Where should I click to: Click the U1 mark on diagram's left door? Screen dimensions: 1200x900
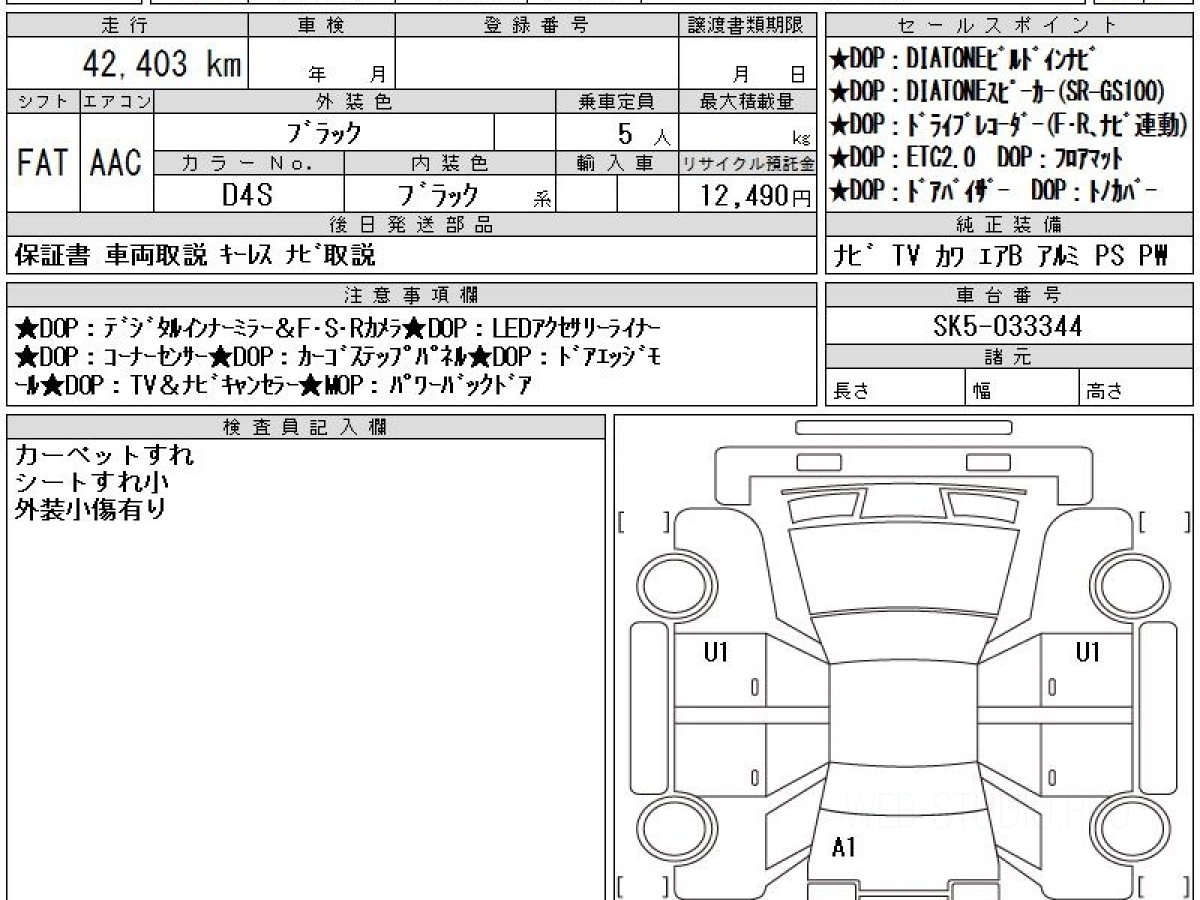click(716, 653)
